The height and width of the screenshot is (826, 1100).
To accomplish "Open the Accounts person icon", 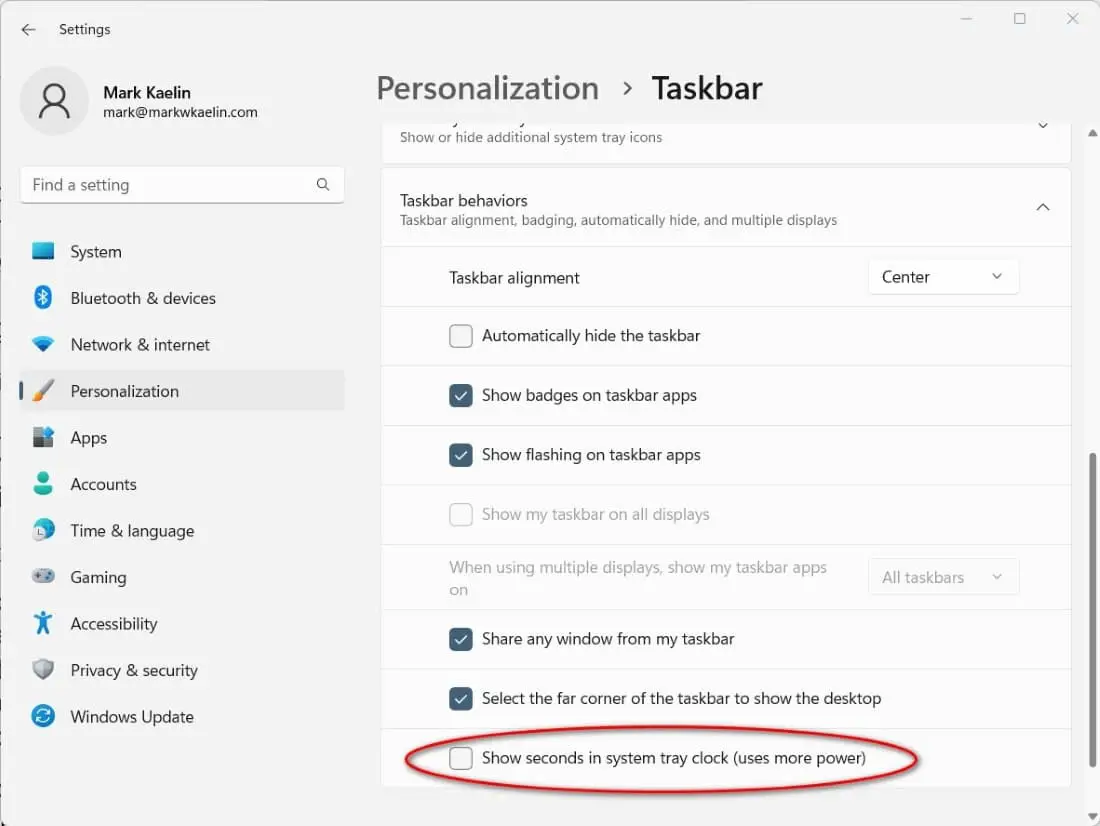I will (43, 484).
